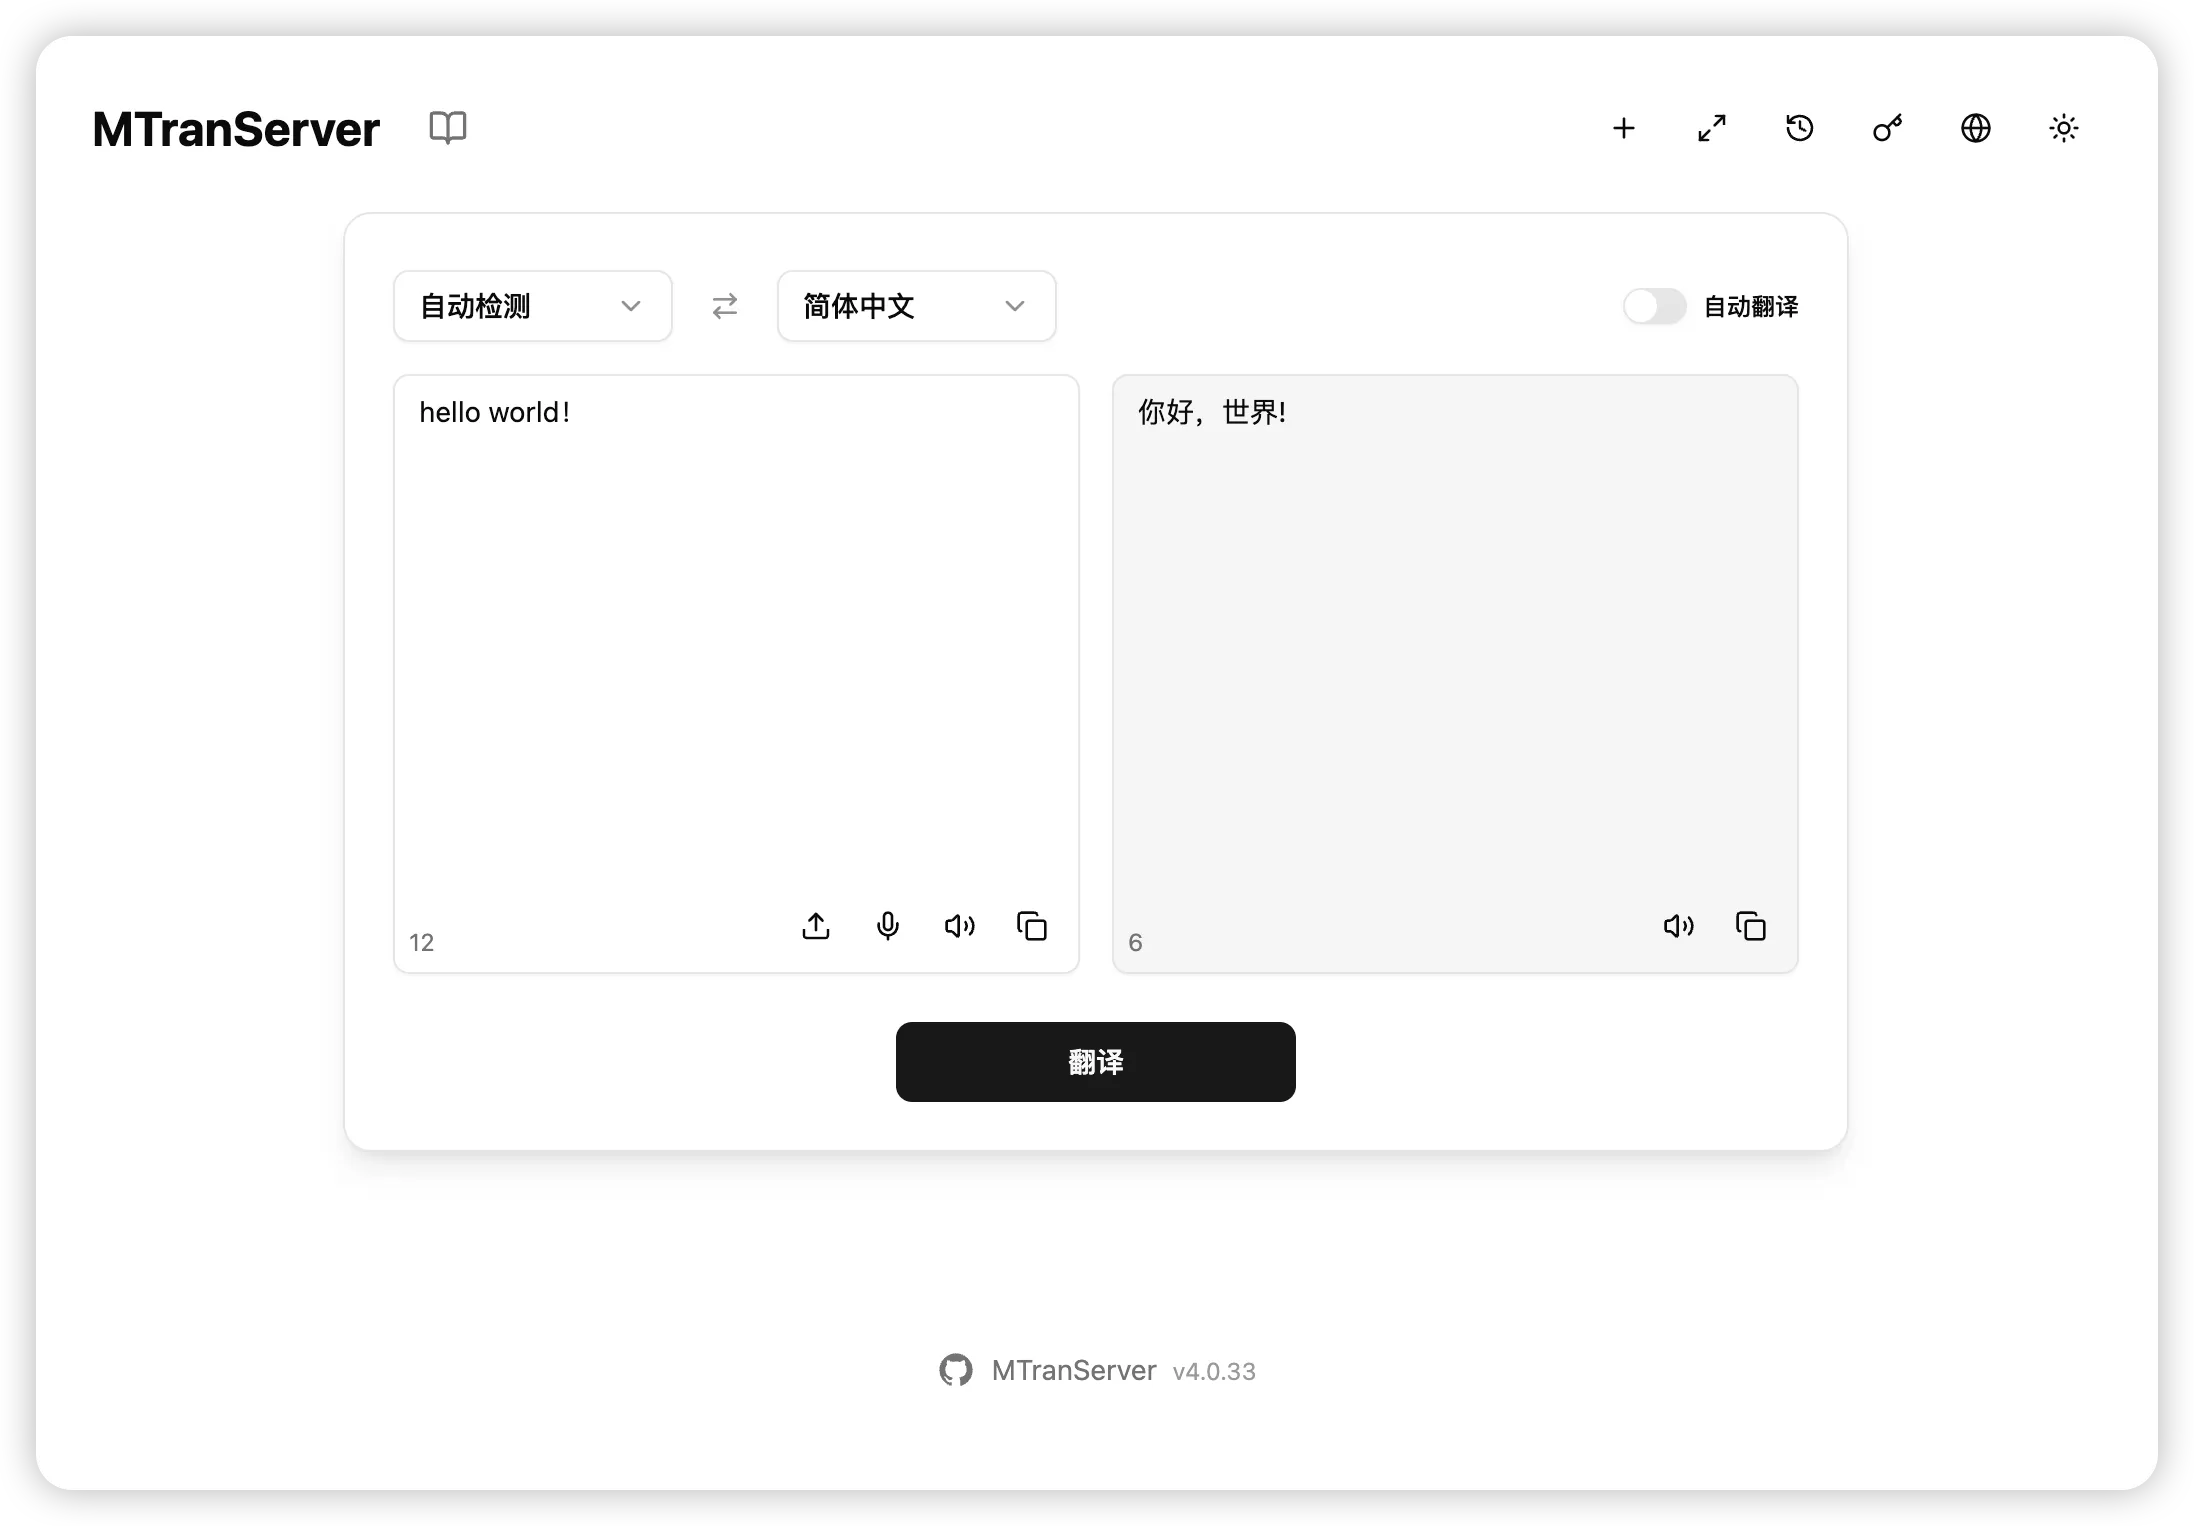Viewport: 2194px width, 1526px height.
Task: Open the GitHub logo in footer
Action: (956, 1370)
